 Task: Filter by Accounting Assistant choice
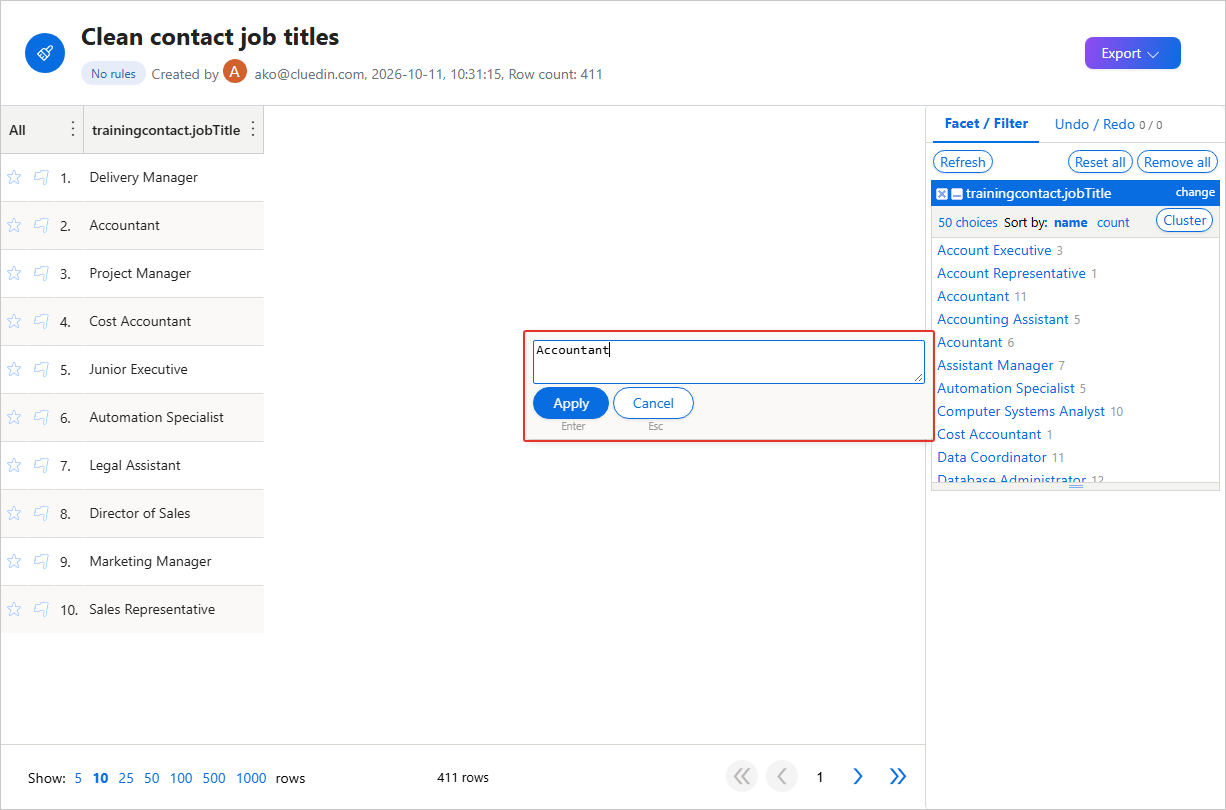pyautogui.click(x=1003, y=319)
